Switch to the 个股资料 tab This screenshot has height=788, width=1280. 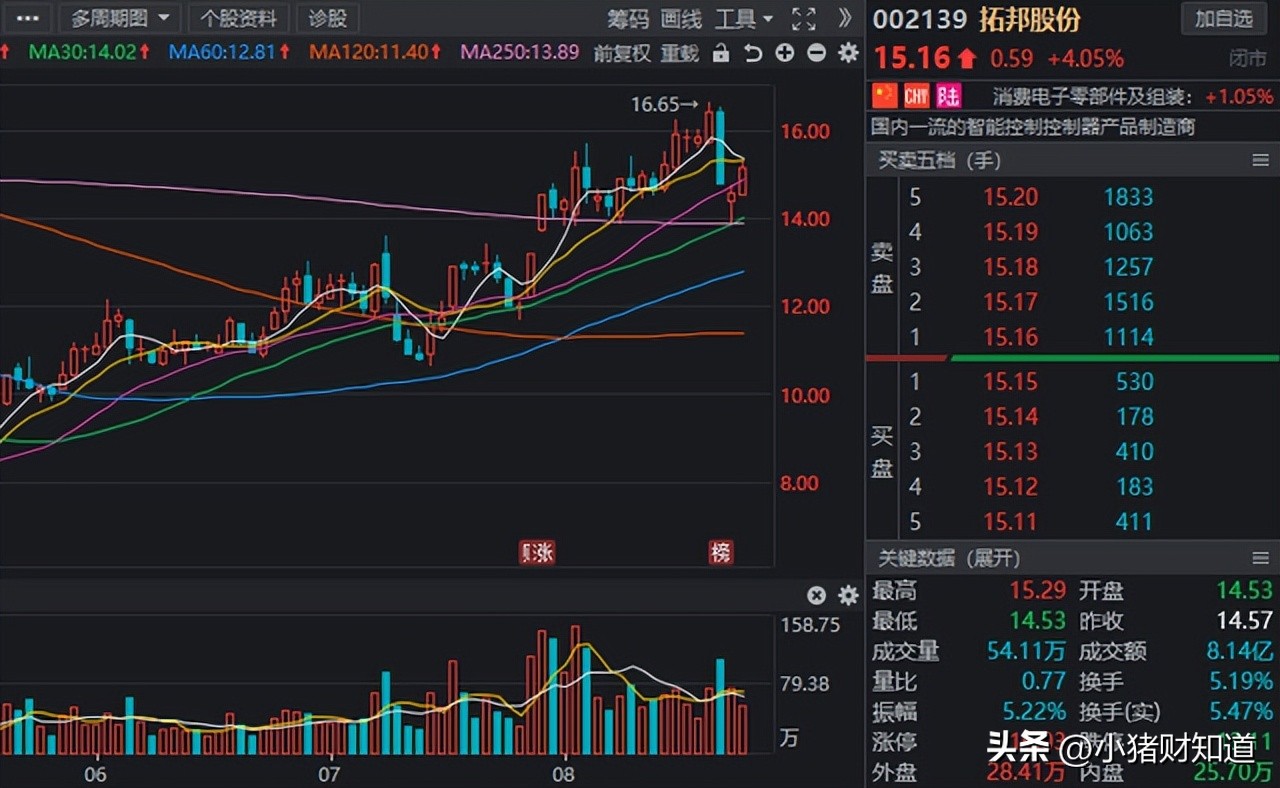pos(239,18)
